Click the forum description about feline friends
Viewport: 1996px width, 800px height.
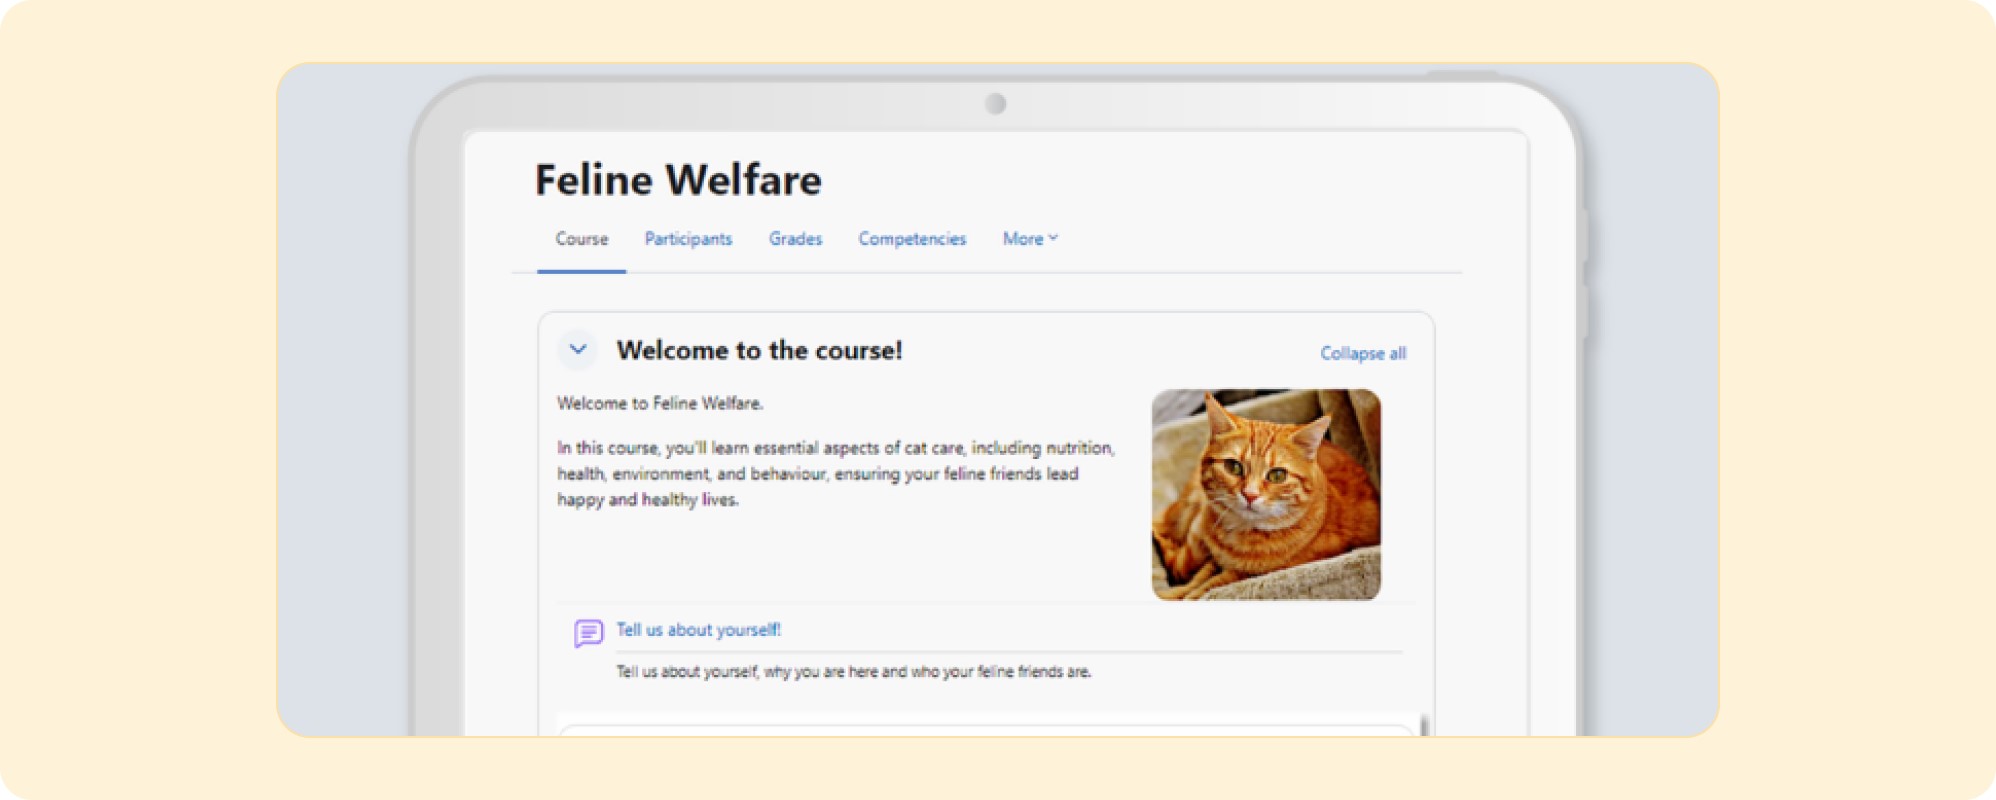[x=853, y=672]
